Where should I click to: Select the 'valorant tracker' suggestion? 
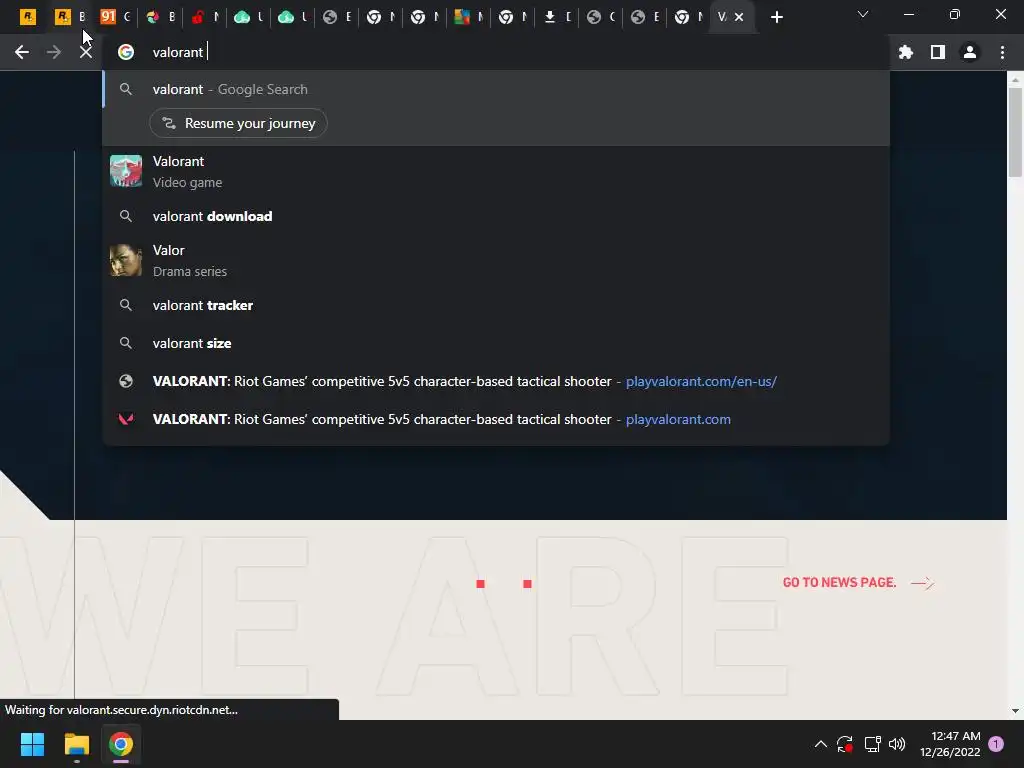(x=496, y=305)
